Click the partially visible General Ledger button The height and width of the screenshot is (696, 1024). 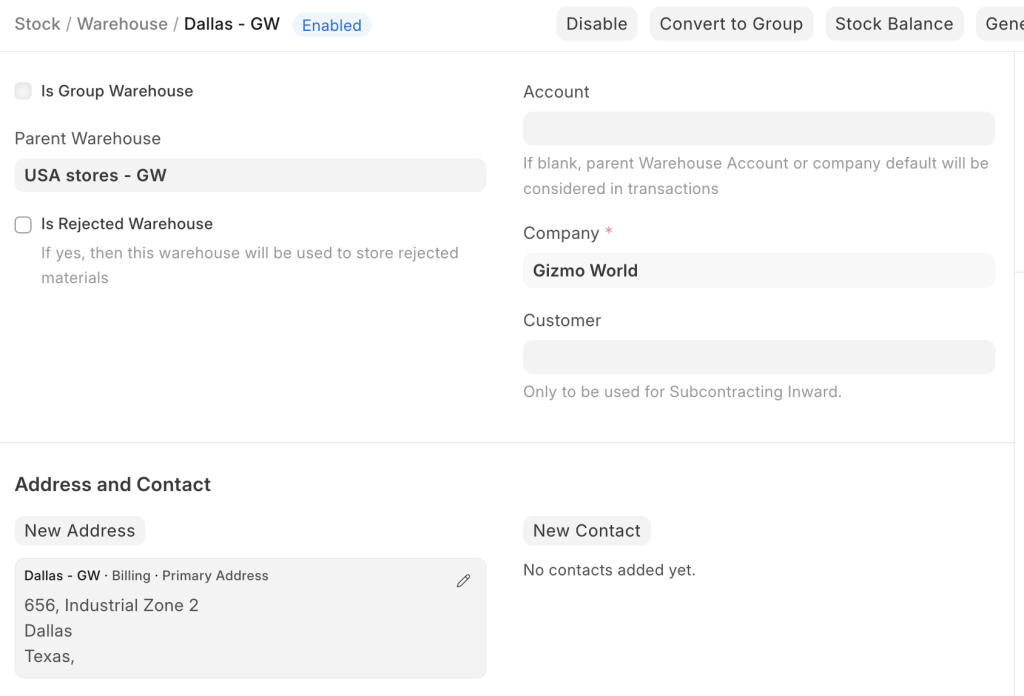point(1002,24)
